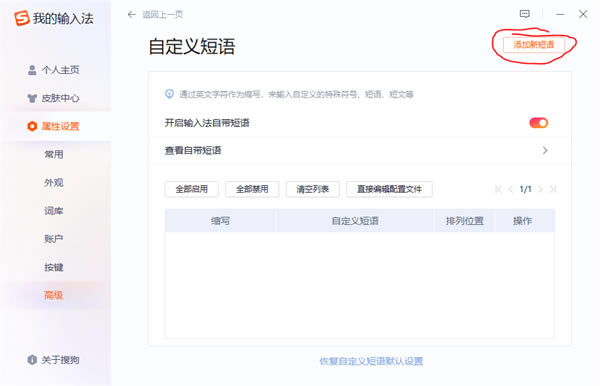Open the 词库 settings tab
The height and width of the screenshot is (386, 600).
click(54, 211)
